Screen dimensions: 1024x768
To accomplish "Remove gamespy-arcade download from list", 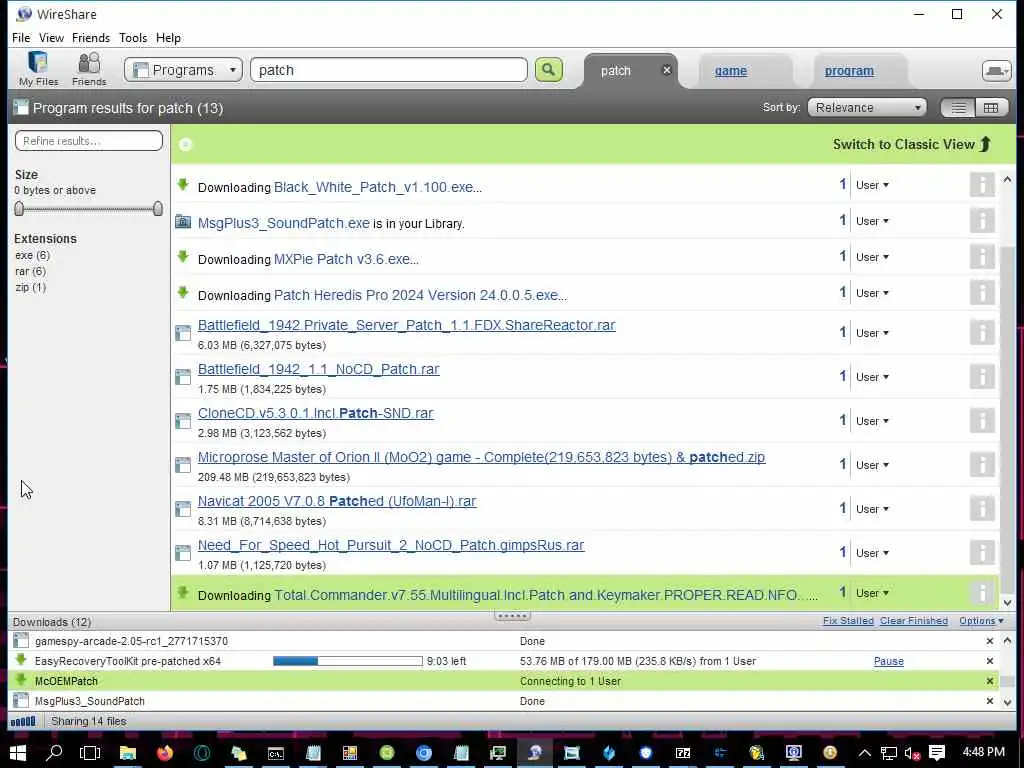I will pos(989,641).
